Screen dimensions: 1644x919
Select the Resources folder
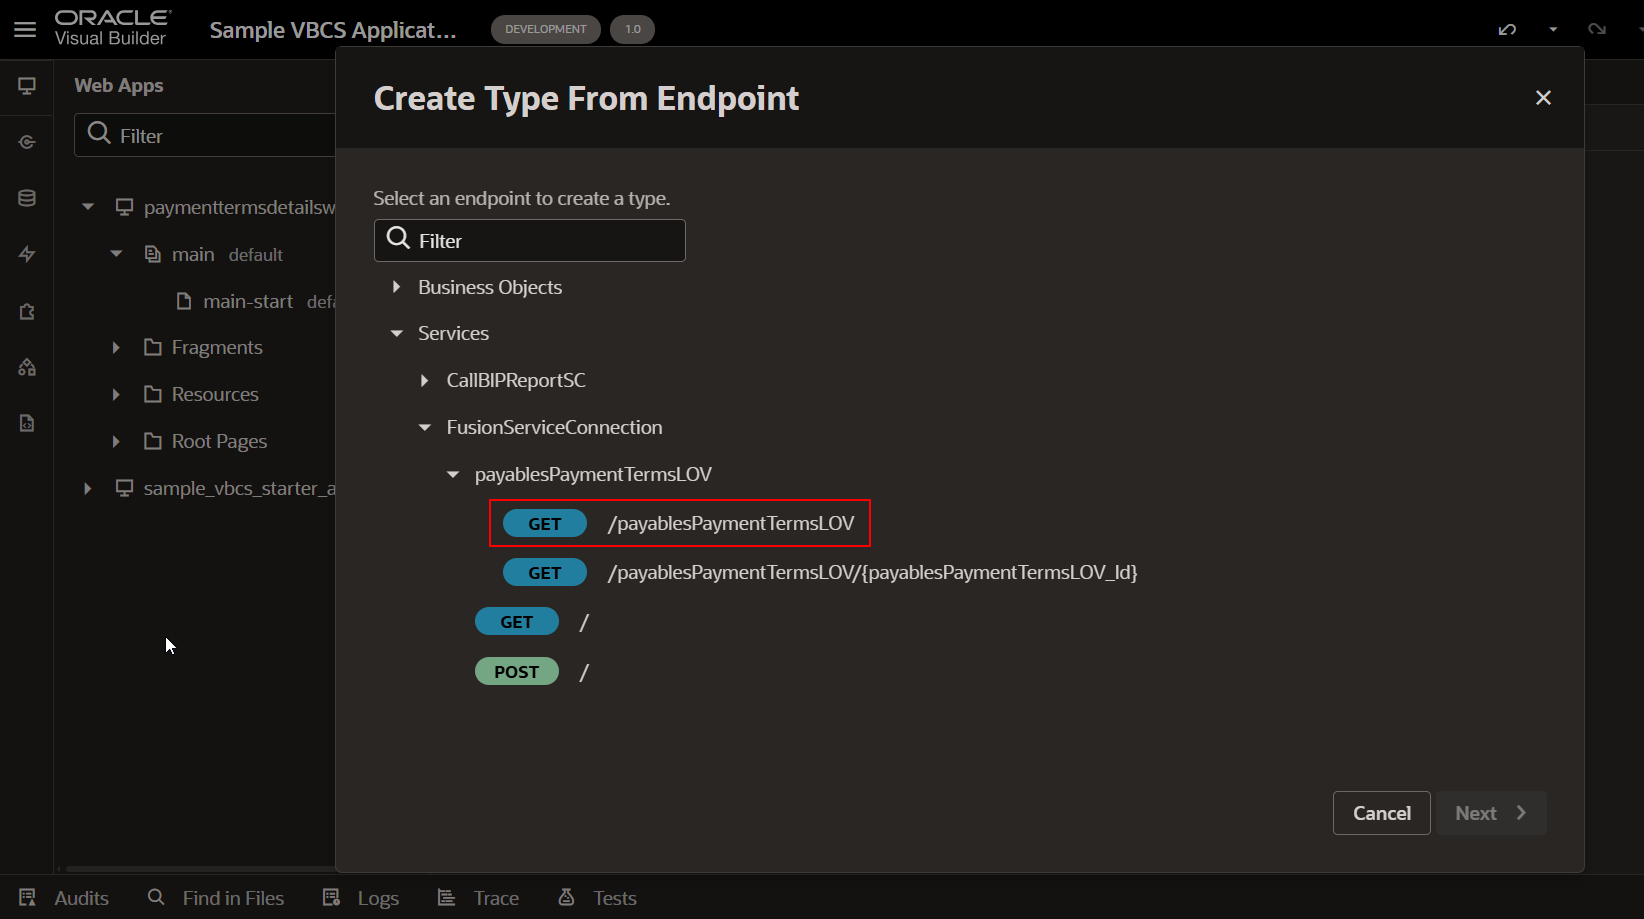point(215,394)
